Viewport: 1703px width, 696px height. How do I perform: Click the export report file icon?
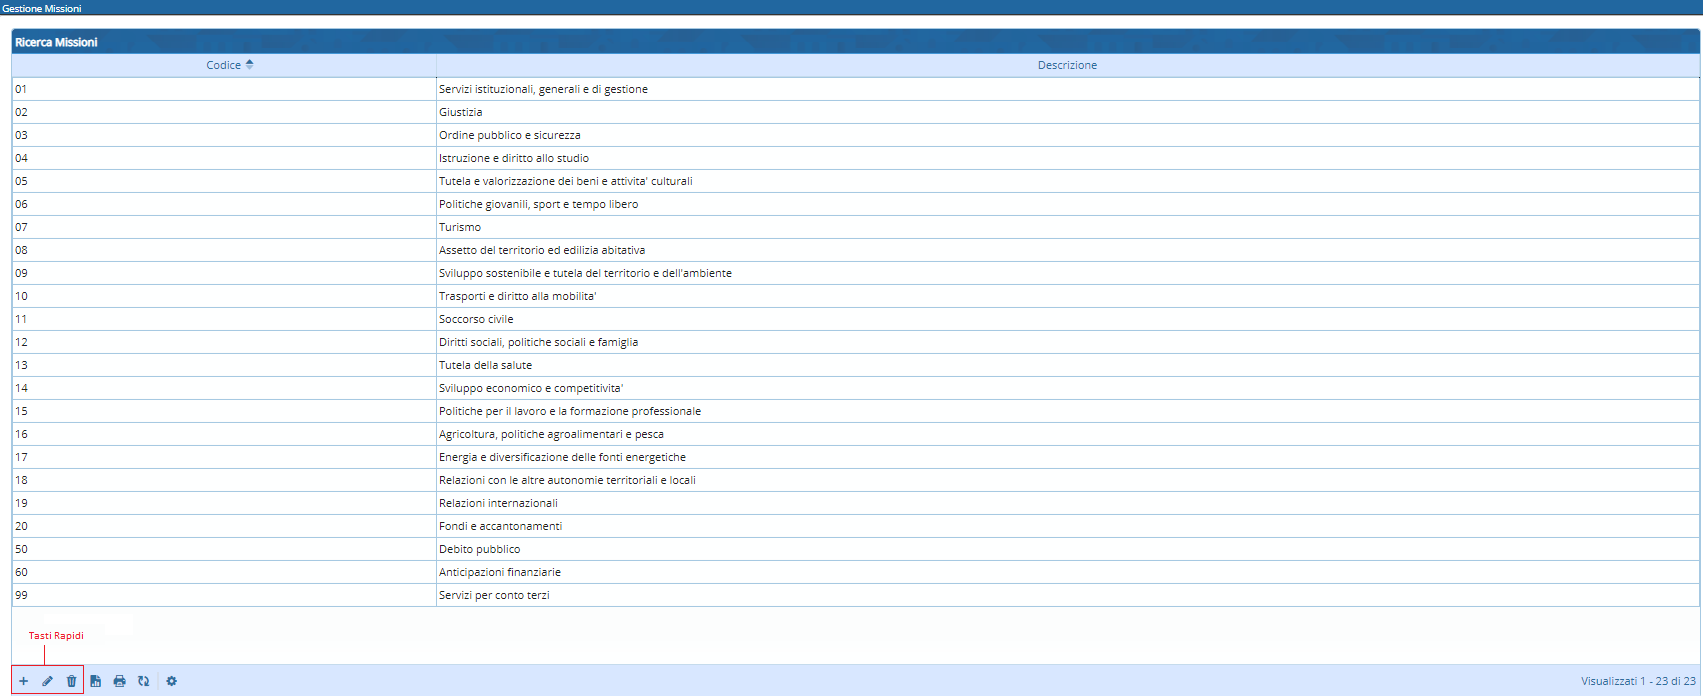[x=96, y=681]
